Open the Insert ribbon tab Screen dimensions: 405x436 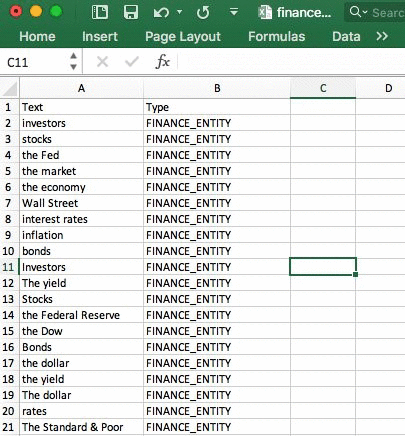coord(100,36)
